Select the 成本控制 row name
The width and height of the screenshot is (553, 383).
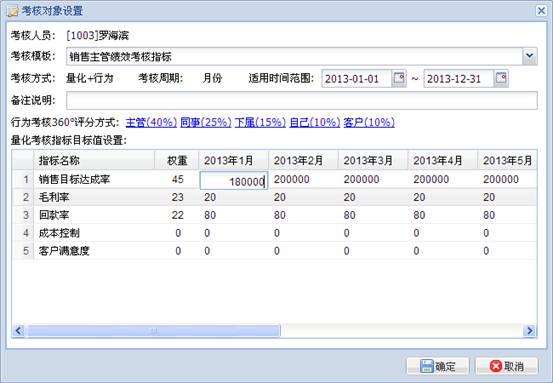59,233
